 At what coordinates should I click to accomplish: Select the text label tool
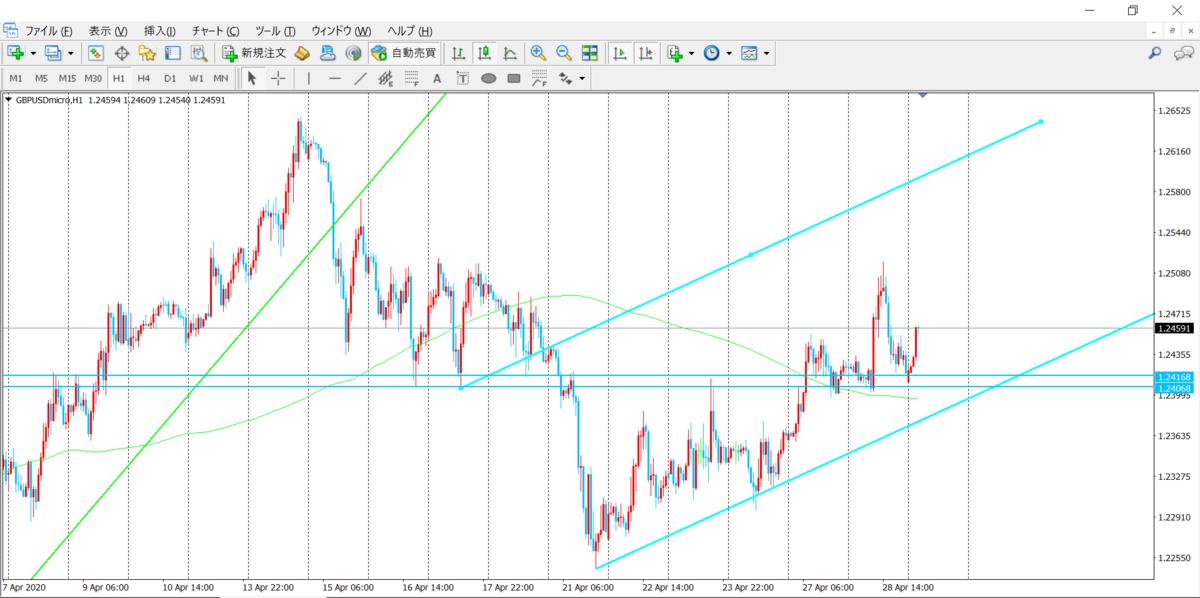pyautogui.click(x=462, y=78)
